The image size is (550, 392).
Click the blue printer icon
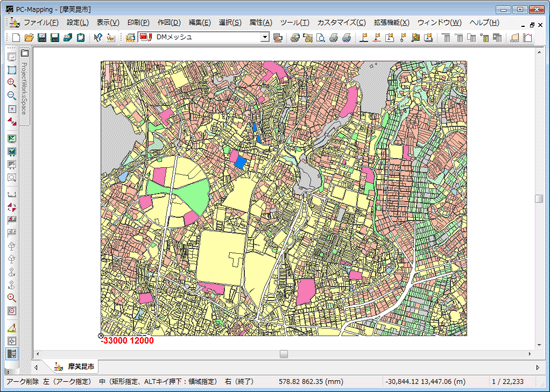click(347, 37)
